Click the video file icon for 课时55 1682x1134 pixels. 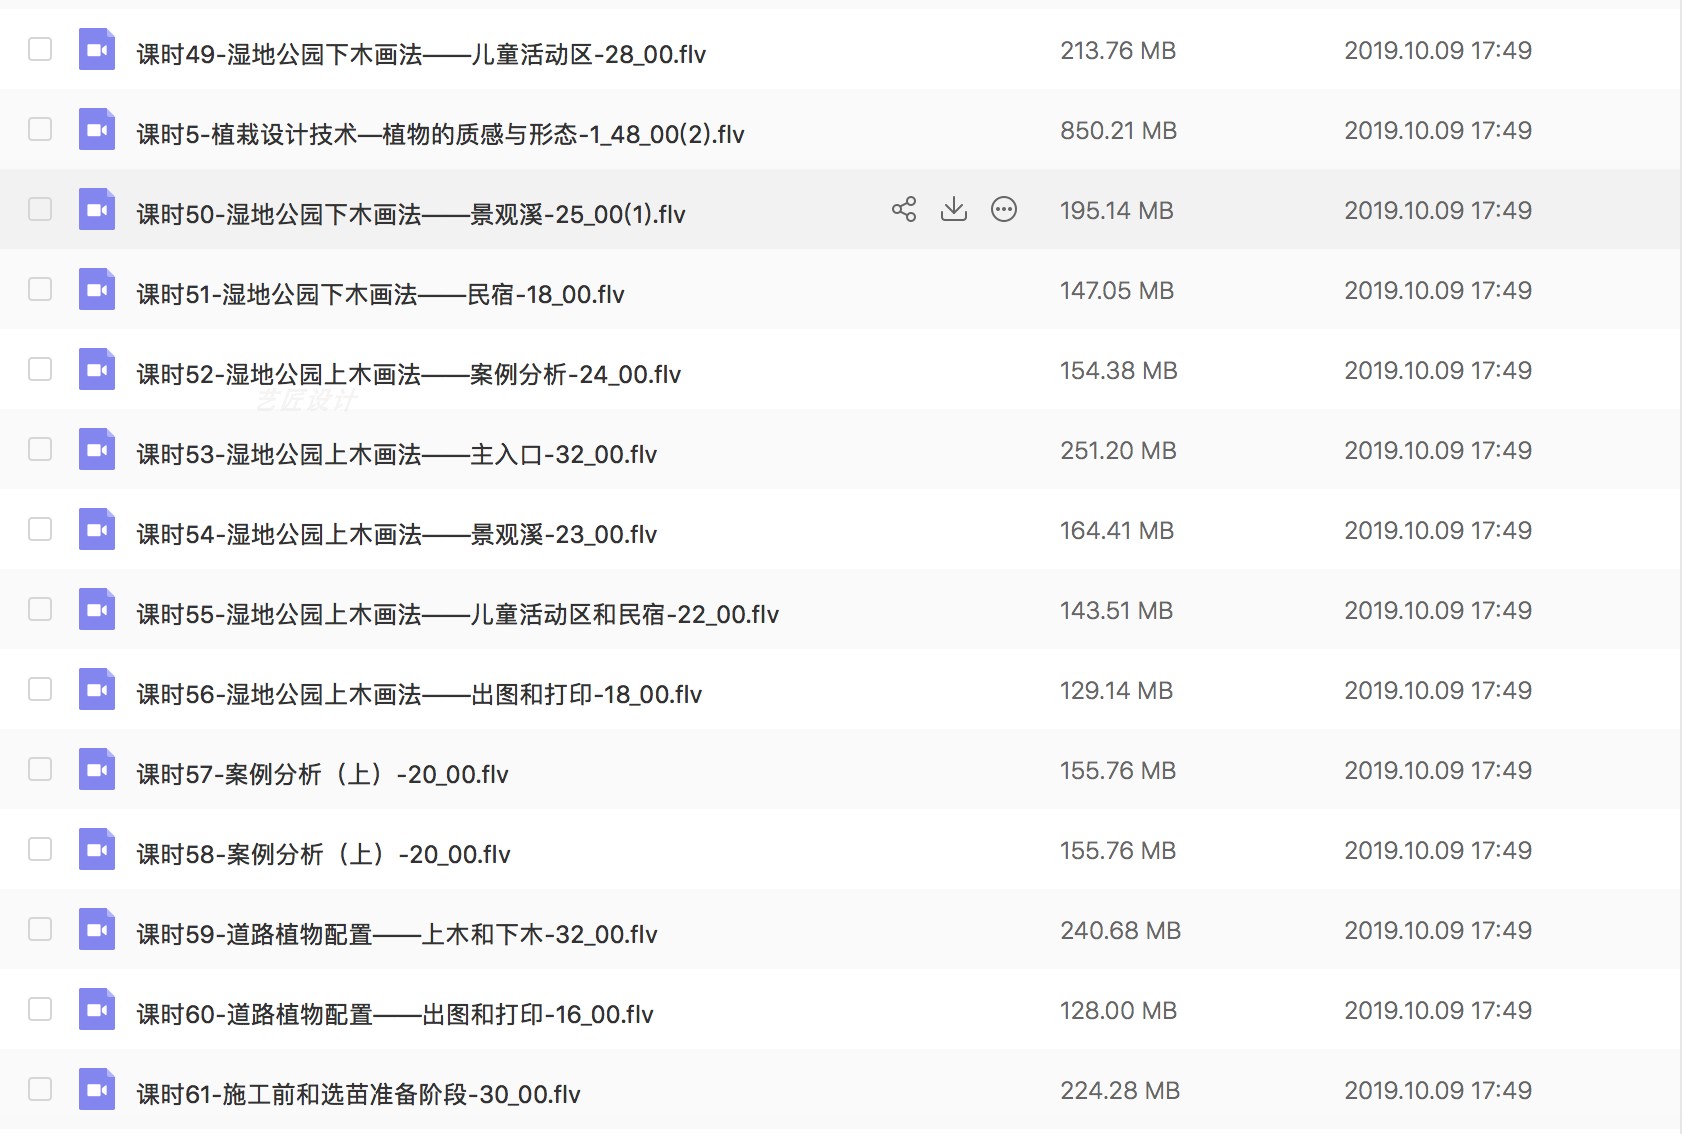pyautogui.click(x=97, y=609)
